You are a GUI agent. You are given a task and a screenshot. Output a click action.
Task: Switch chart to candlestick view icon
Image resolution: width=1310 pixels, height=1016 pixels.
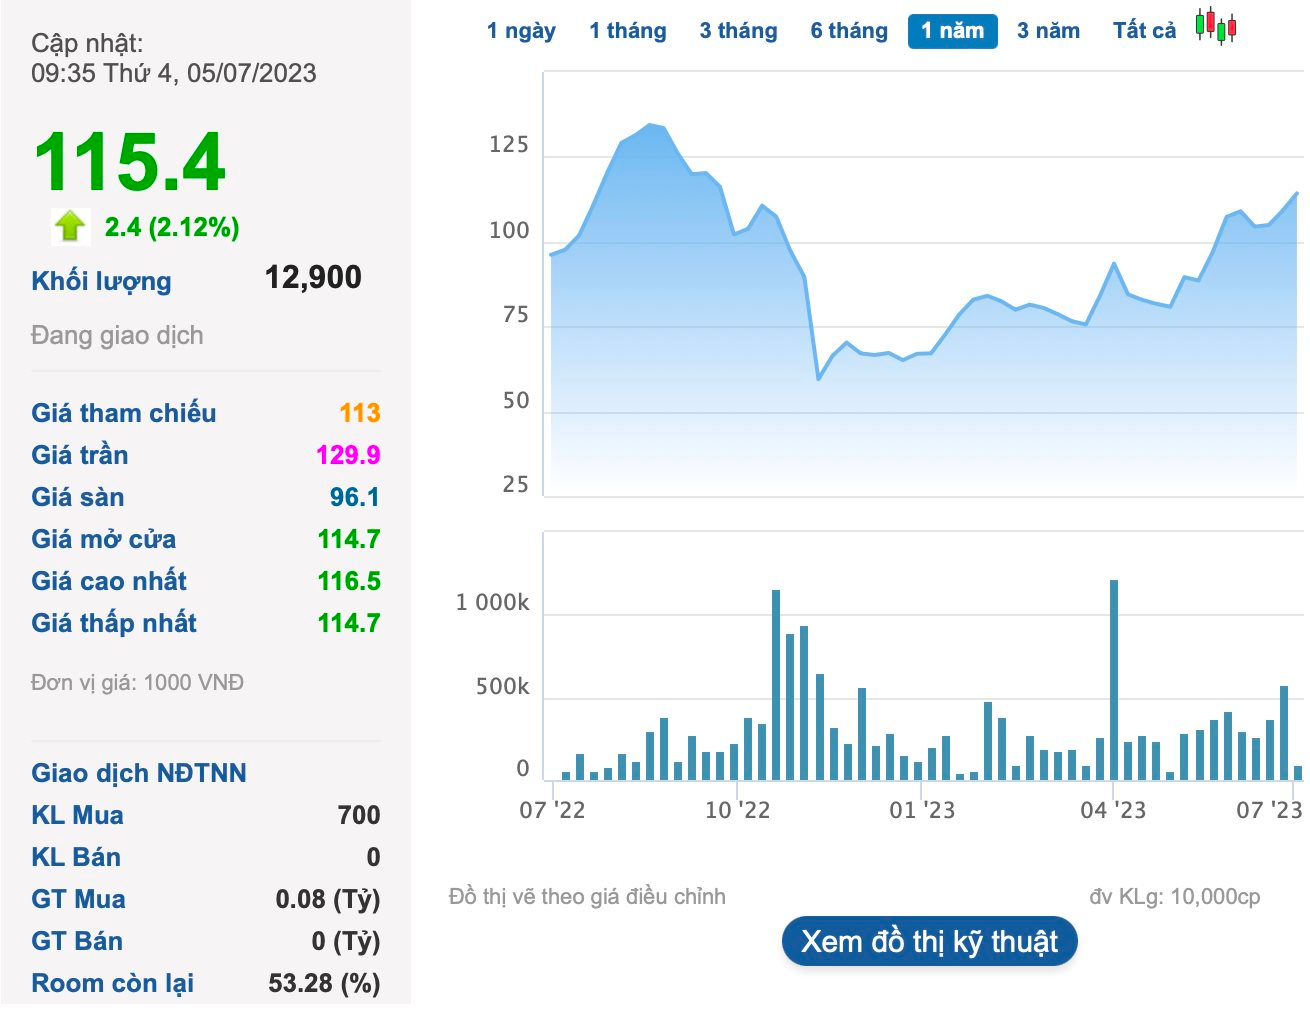click(1216, 27)
